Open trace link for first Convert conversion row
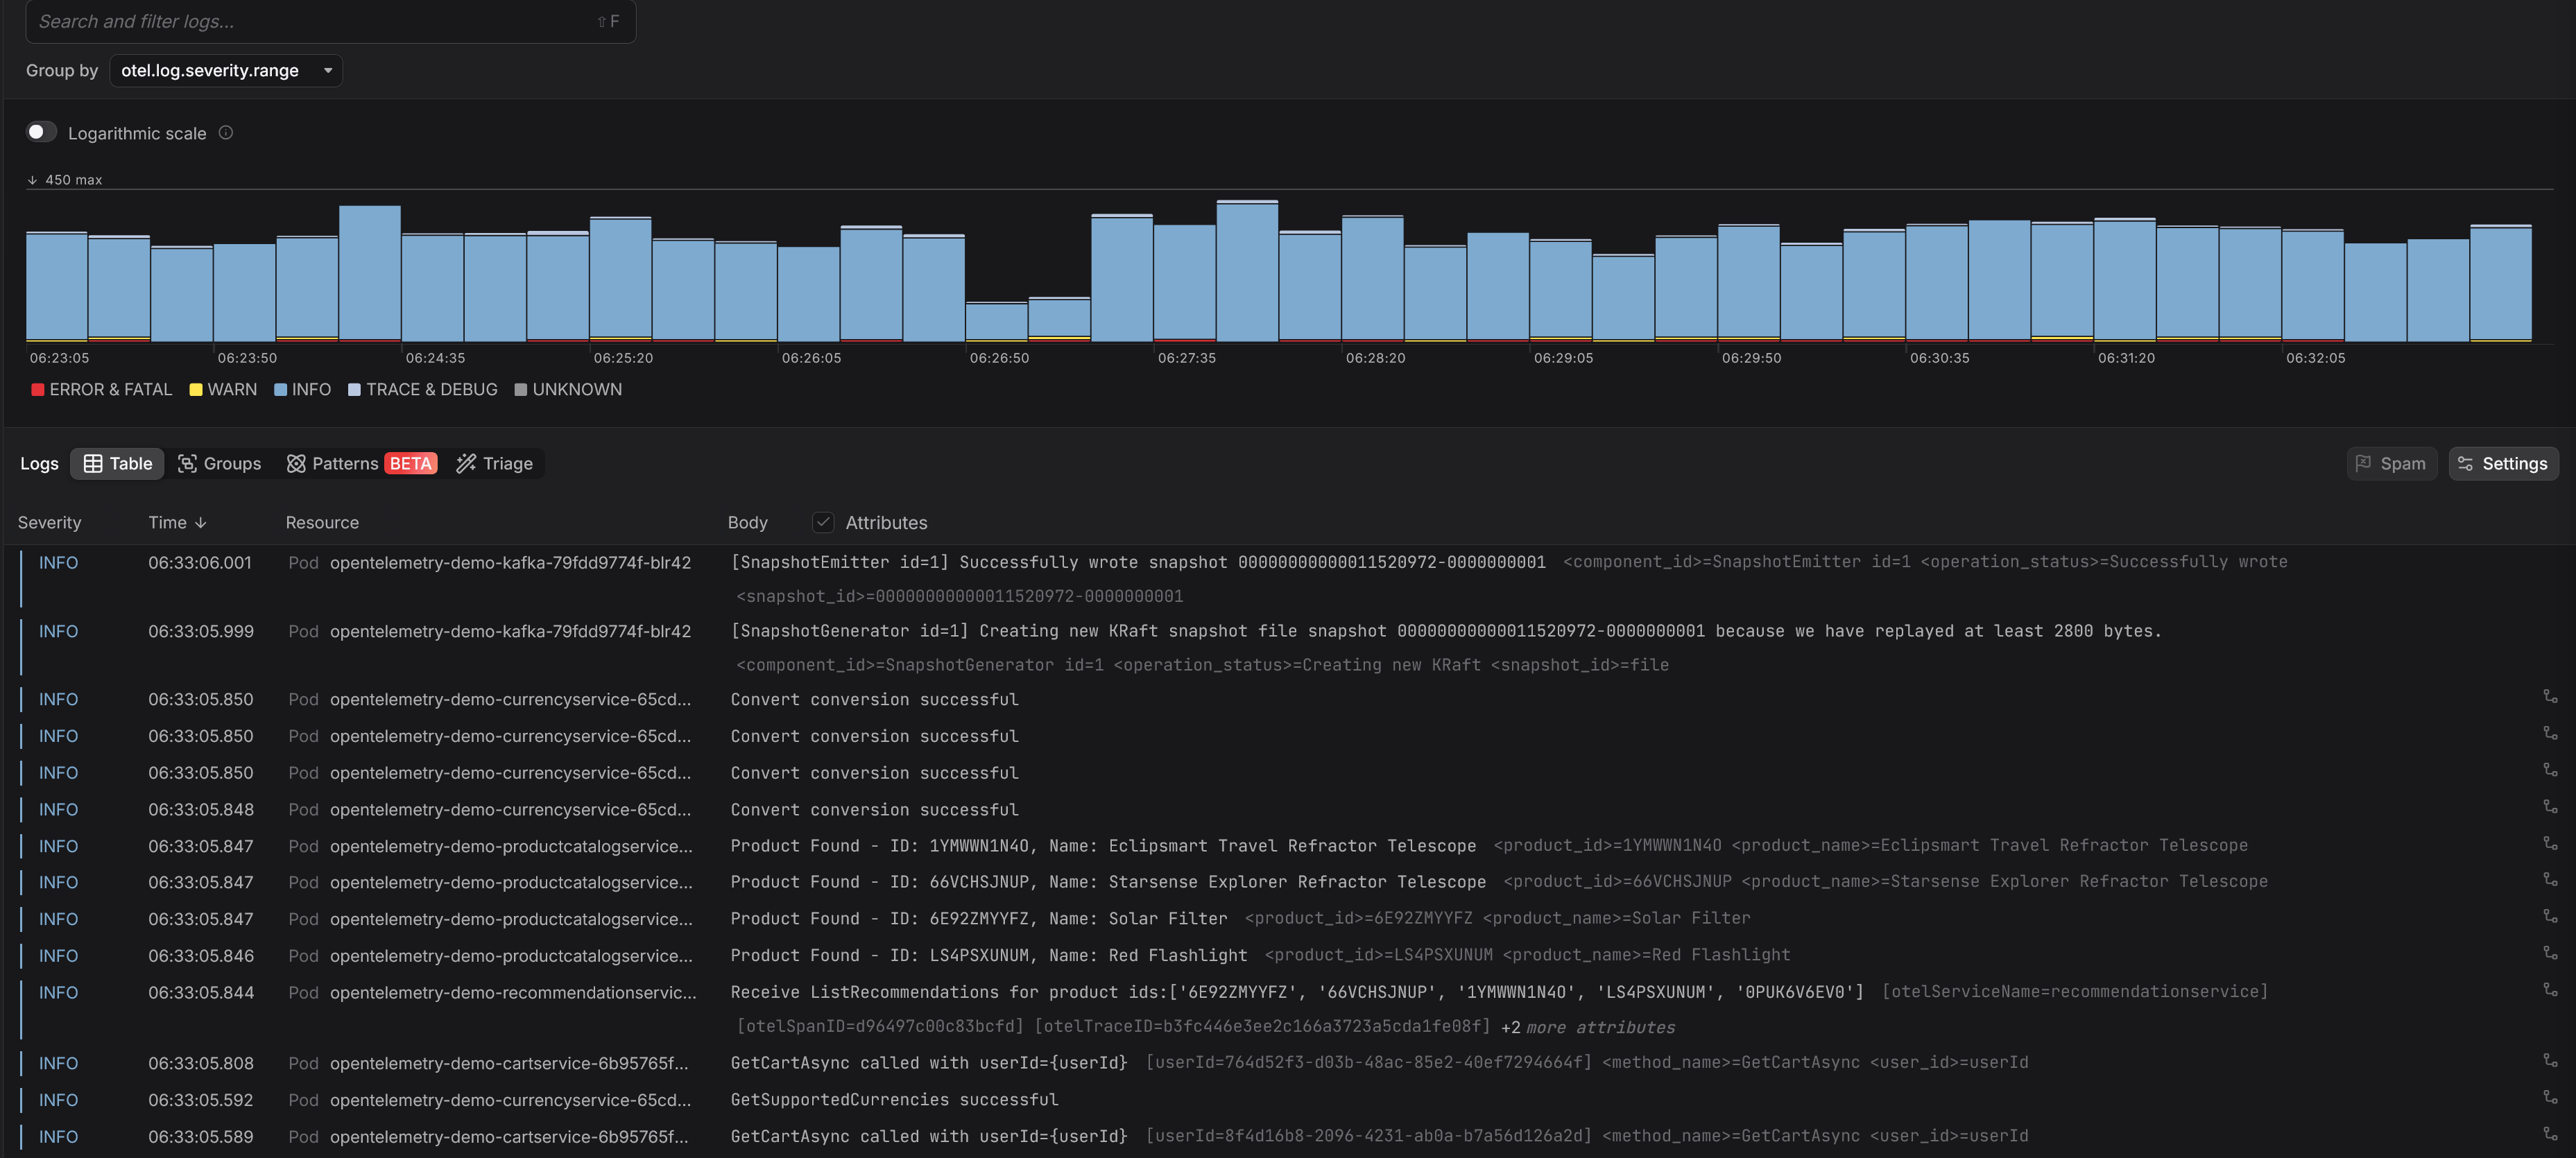 tap(2550, 697)
